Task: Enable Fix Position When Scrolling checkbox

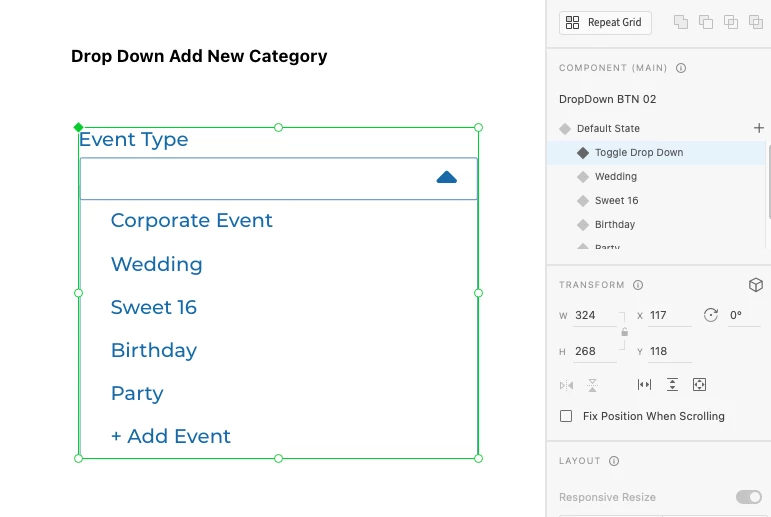Action: coord(566,416)
